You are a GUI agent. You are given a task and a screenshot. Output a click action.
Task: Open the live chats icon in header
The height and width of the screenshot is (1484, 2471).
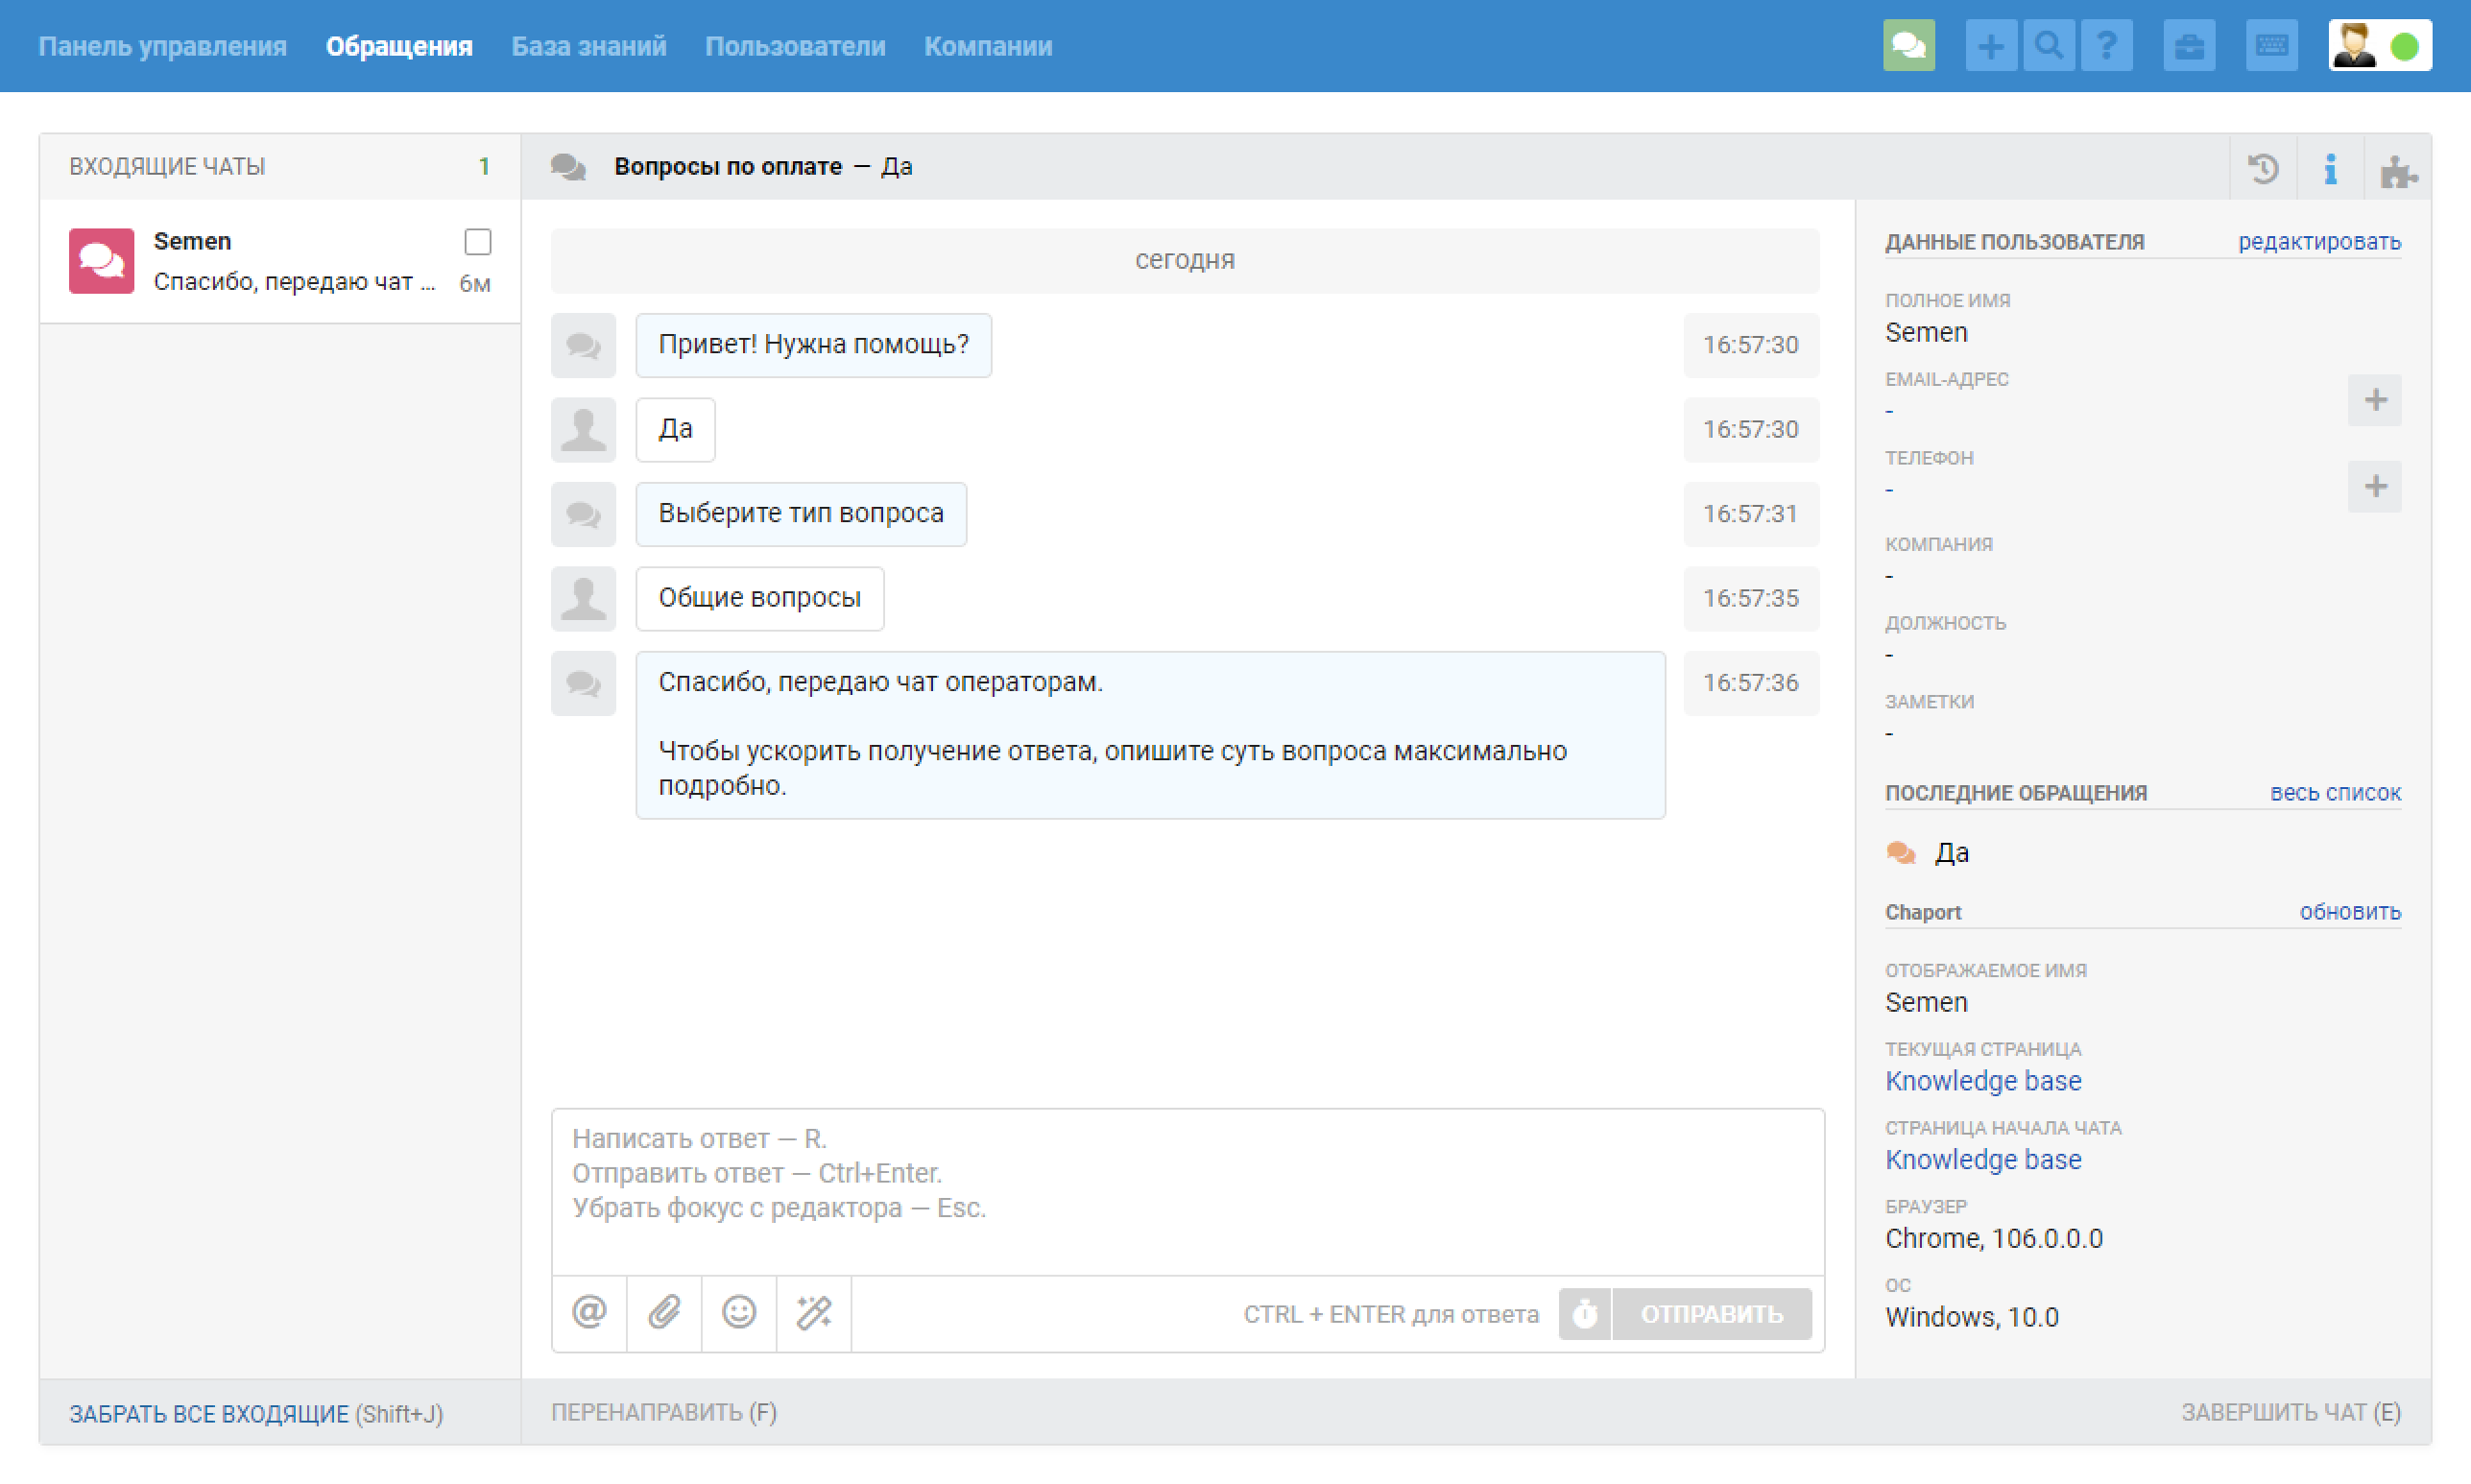pyautogui.click(x=1908, y=46)
